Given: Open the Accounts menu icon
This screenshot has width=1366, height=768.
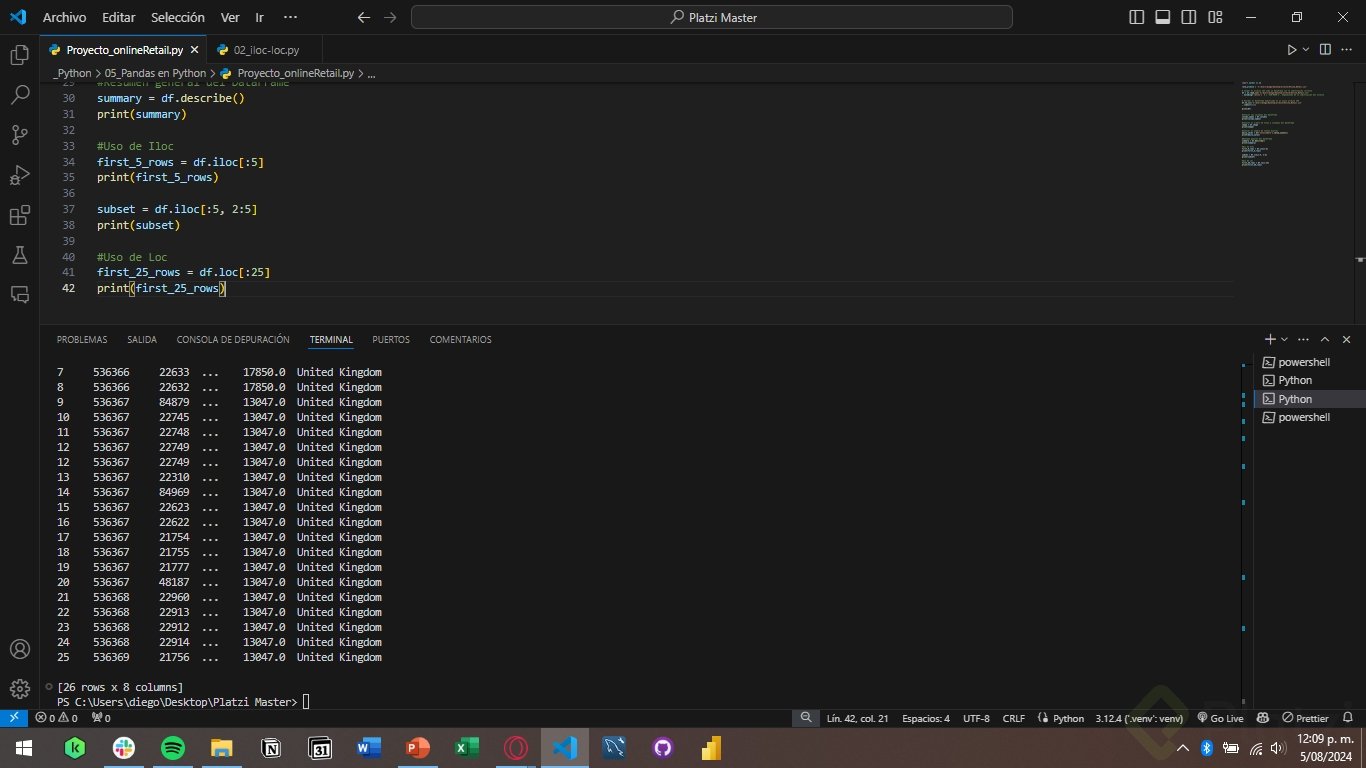Looking at the screenshot, I should [19, 649].
